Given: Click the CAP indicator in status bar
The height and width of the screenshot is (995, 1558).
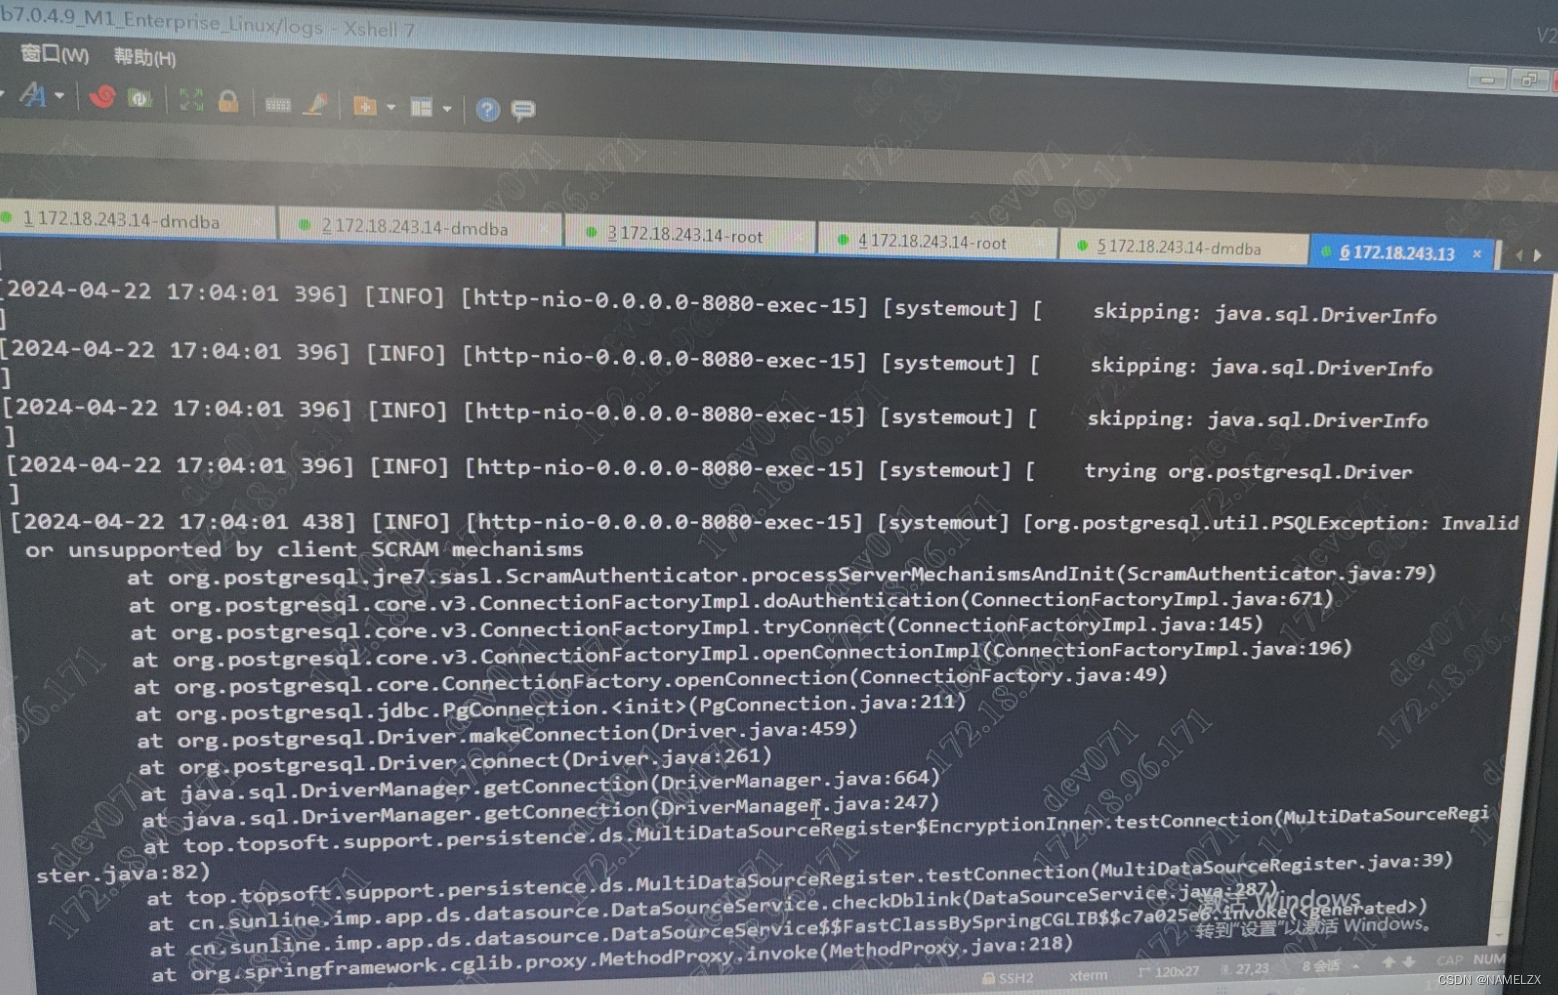Looking at the screenshot, I should pos(1449,960).
